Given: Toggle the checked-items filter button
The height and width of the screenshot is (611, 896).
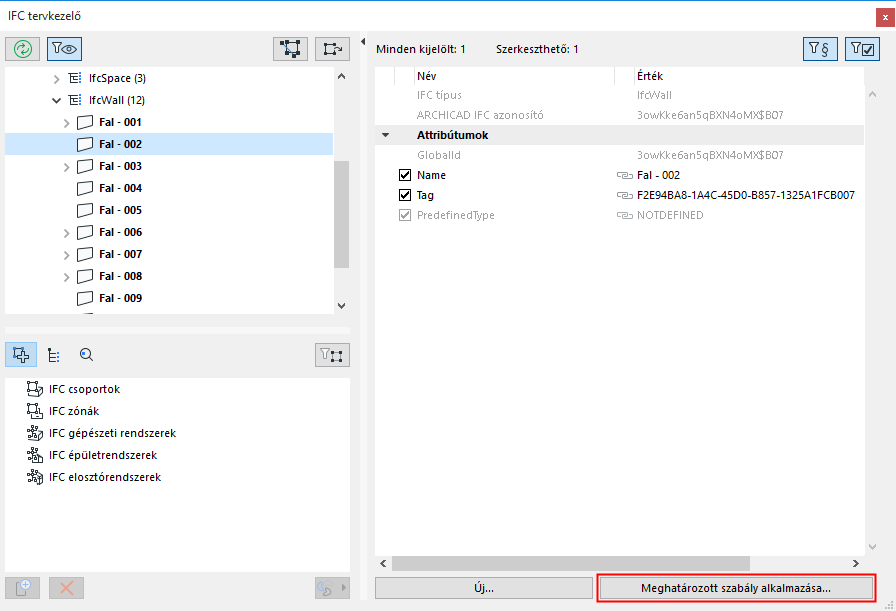Looking at the screenshot, I should 862,49.
